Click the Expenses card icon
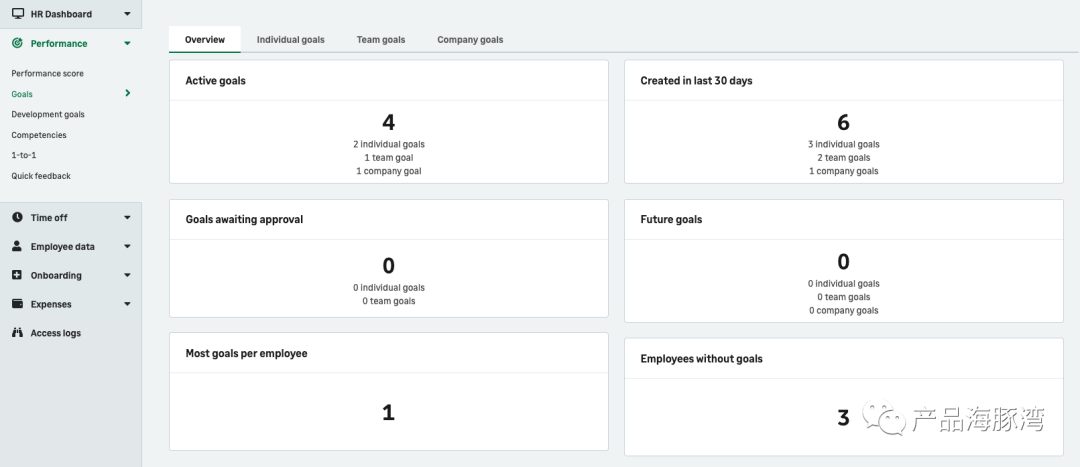 [x=17, y=304]
